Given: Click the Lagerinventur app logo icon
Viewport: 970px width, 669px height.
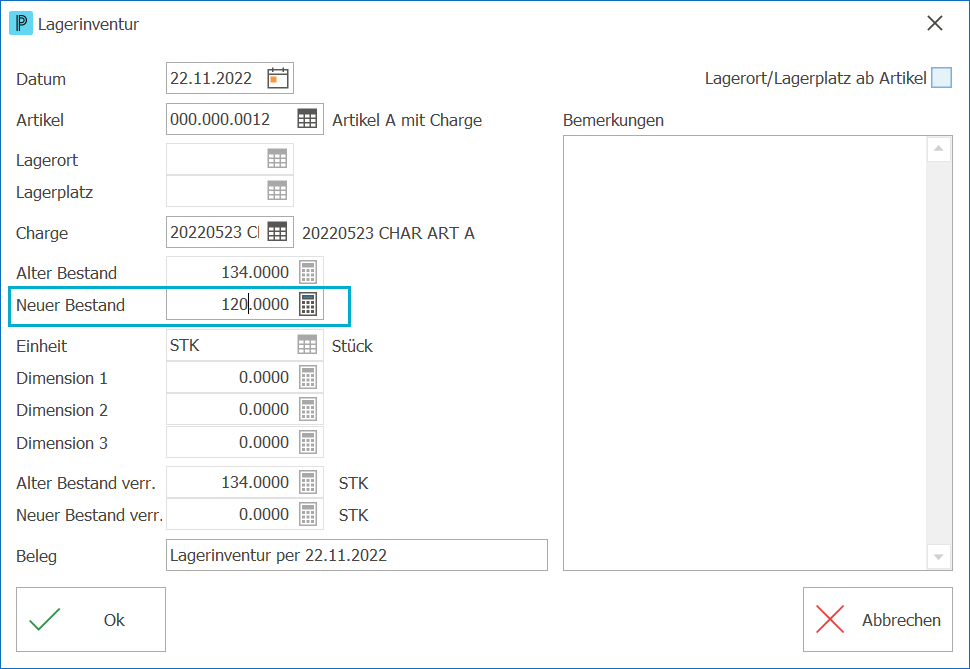Looking at the screenshot, I should point(21,24).
